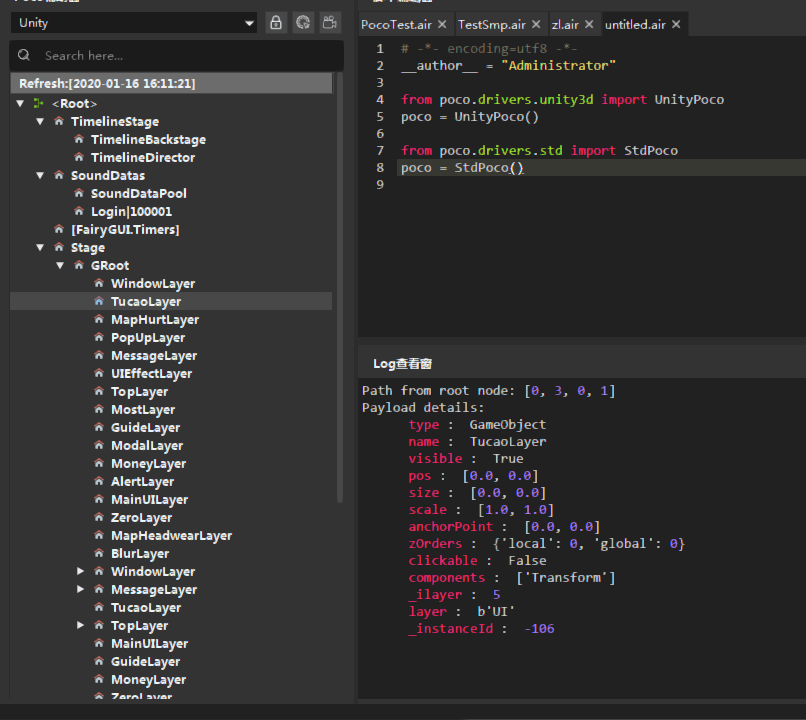The width and height of the screenshot is (806, 720).
Task: Expand the MessageLayer node with arrow
Action: pos(80,589)
